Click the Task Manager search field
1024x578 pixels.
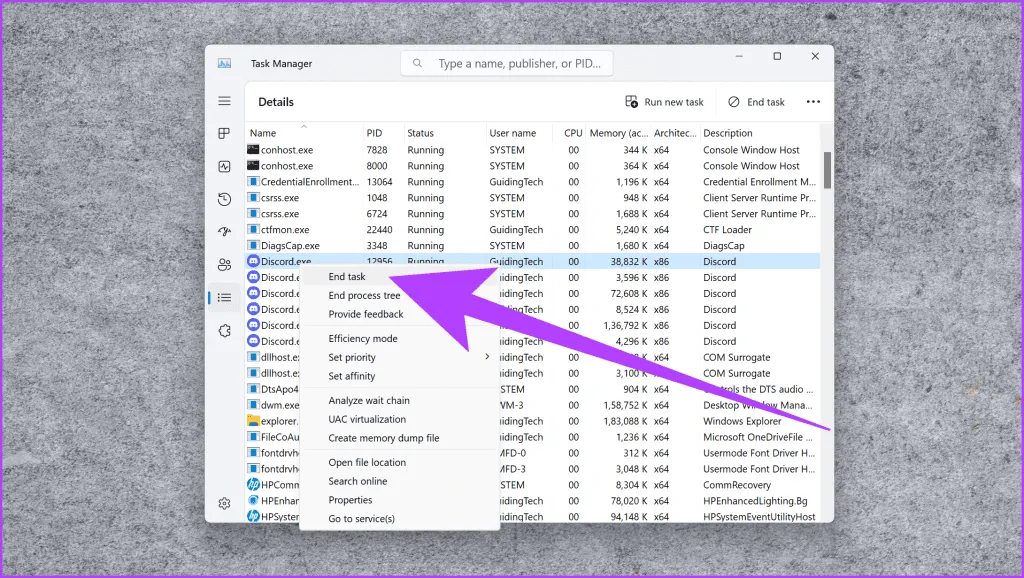(508, 64)
